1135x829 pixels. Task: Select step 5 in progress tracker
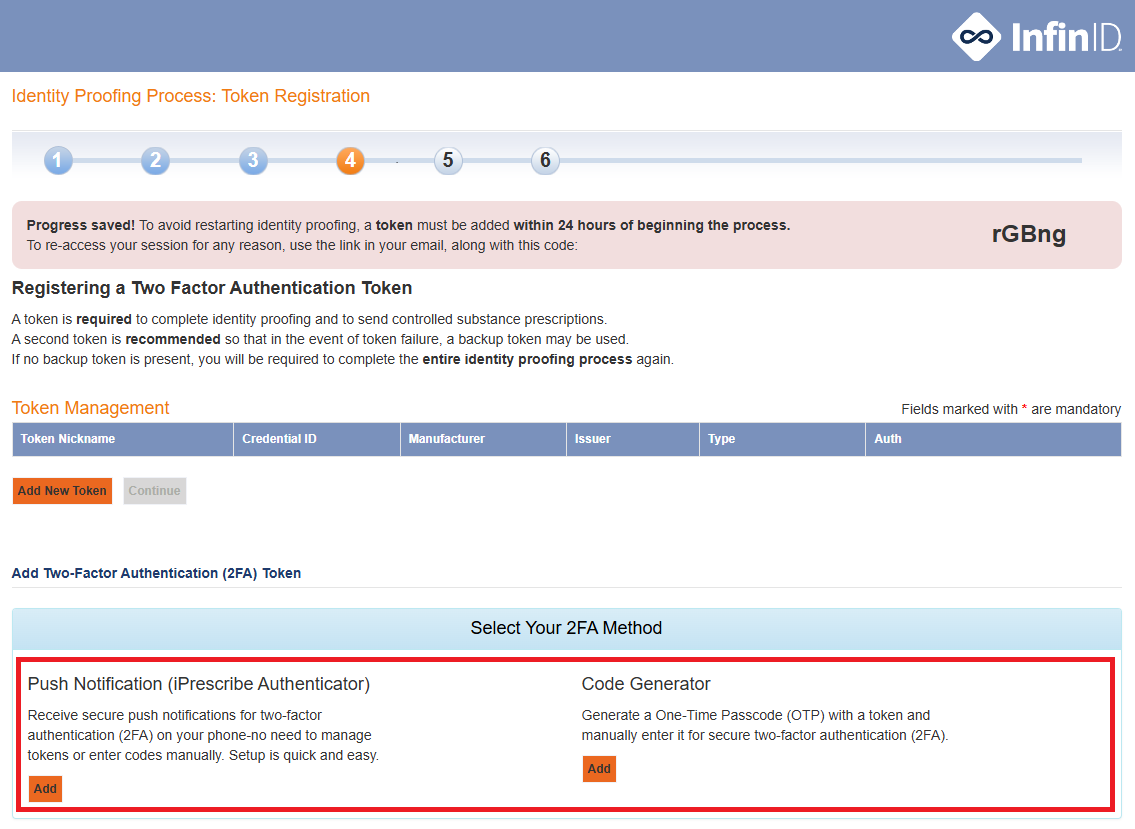point(448,160)
